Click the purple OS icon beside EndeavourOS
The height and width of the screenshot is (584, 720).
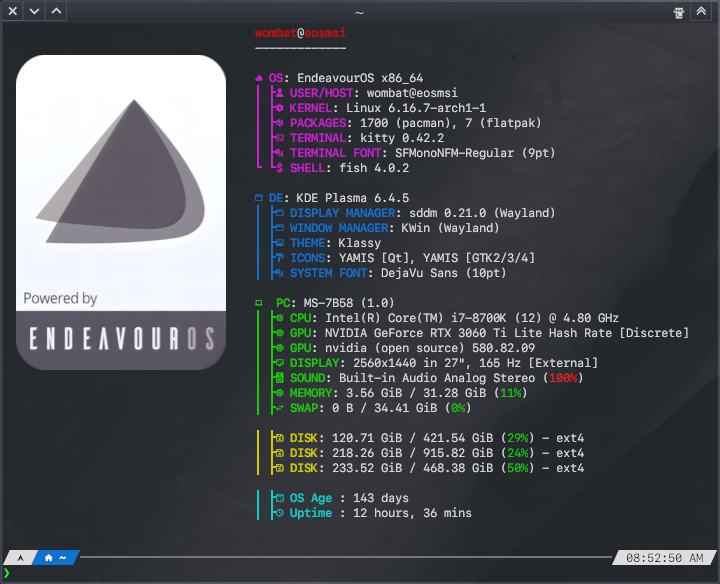click(x=259, y=77)
